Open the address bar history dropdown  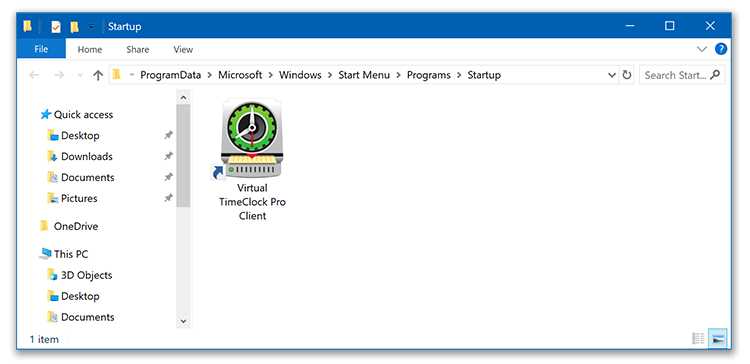click(x=611, y=75)
